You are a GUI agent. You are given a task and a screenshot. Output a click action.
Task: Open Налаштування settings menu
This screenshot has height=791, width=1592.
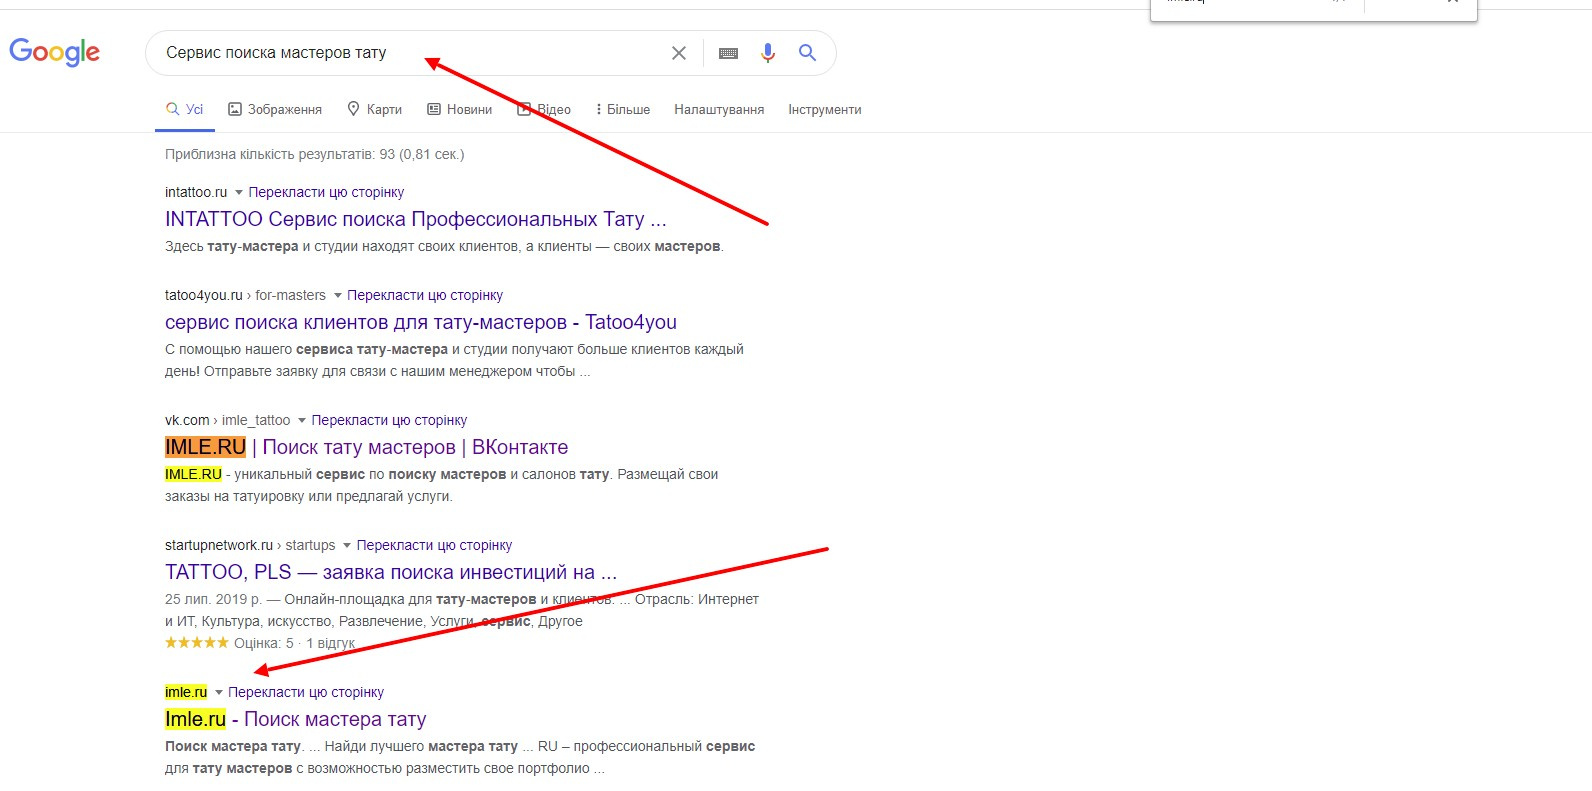pos(719,109)
